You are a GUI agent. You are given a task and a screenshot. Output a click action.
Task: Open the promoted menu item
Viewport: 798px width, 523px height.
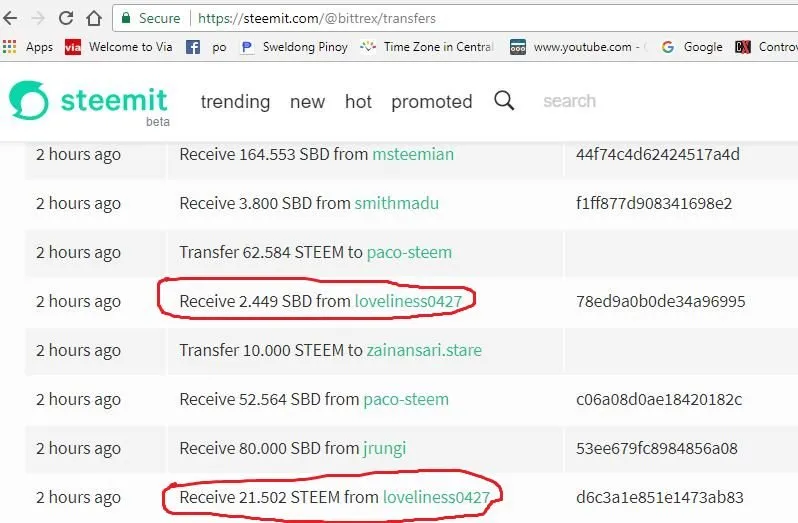[x=432, y=102]
